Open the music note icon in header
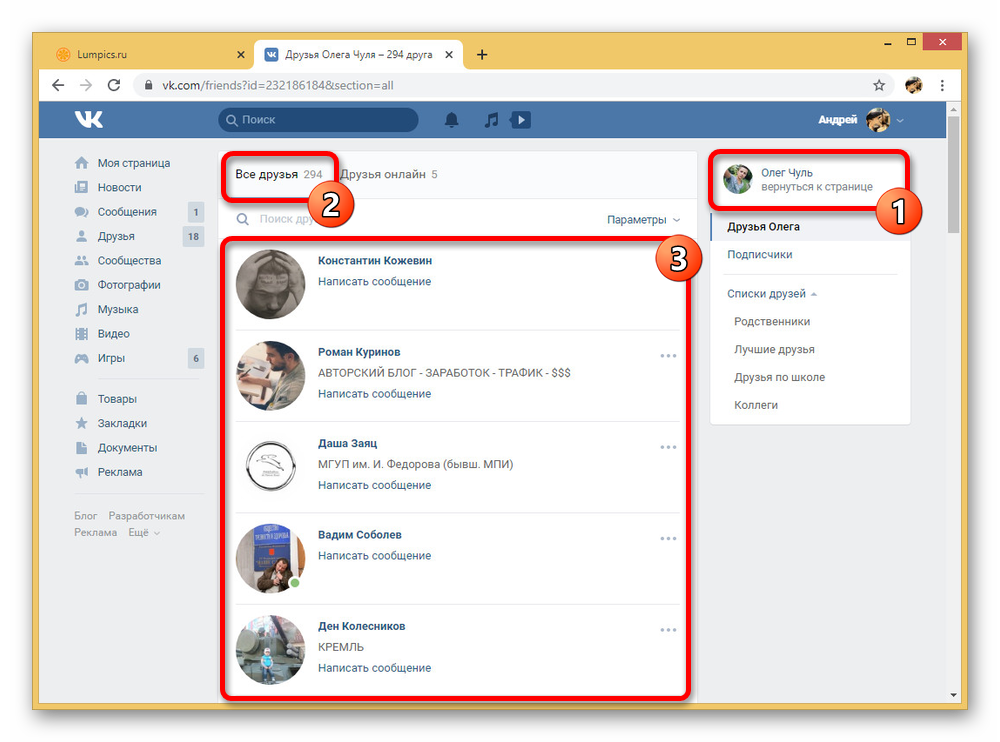 click(x=490, y=120)
